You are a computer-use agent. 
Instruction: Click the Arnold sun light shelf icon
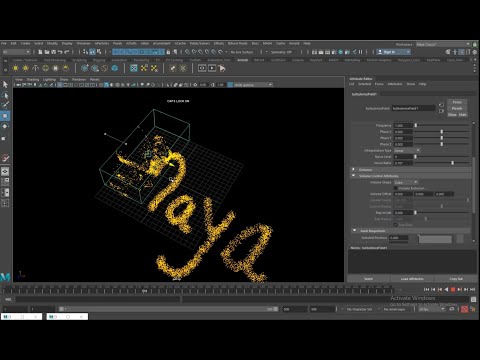(16, 68)
